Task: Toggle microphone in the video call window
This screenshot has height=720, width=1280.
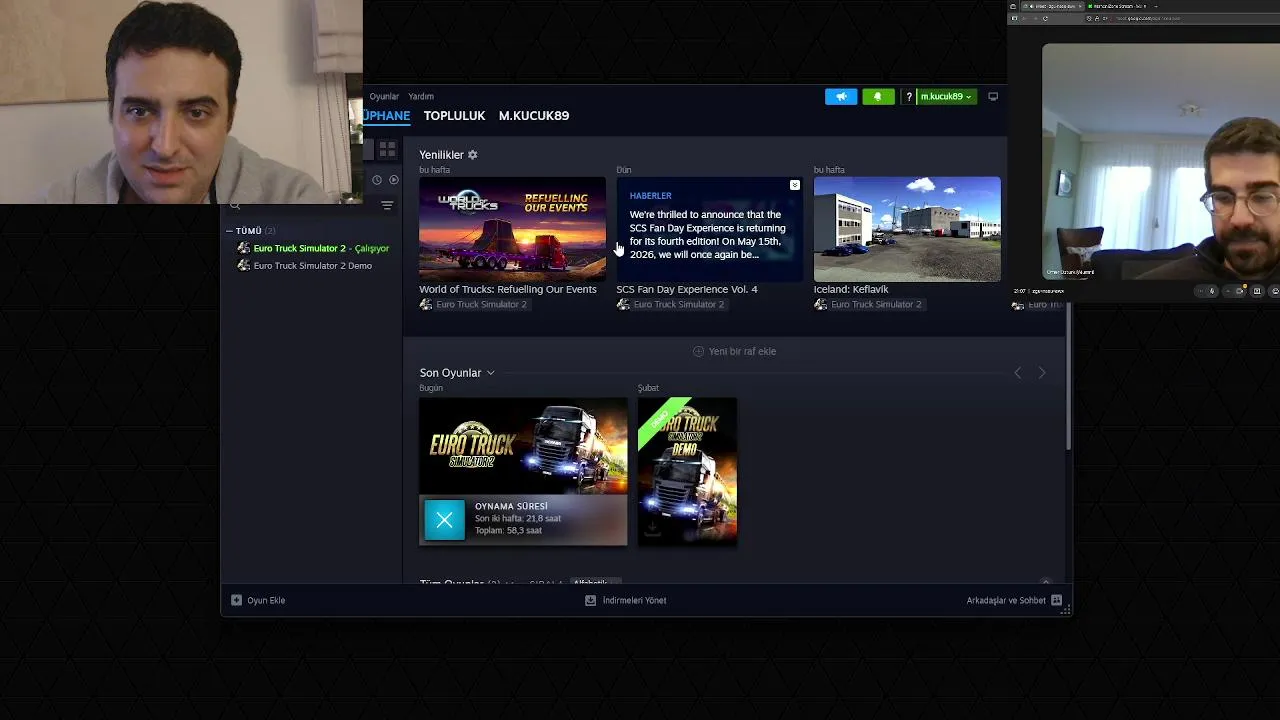Action: click(1212, 291)
